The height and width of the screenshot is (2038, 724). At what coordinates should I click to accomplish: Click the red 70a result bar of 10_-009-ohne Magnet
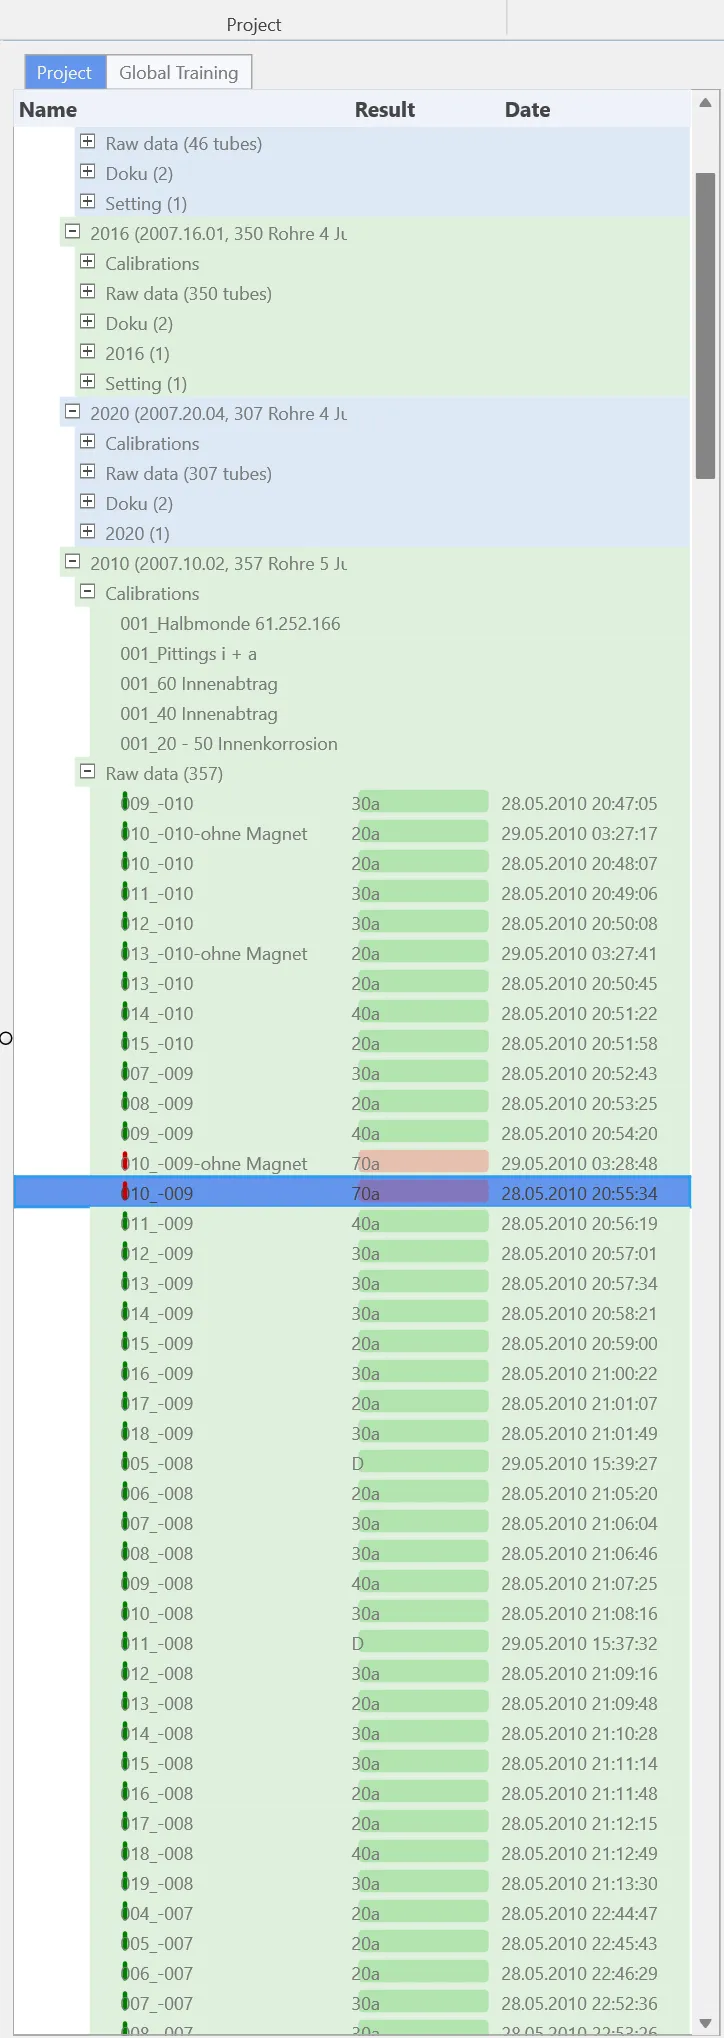click(x=424, y=1162)
